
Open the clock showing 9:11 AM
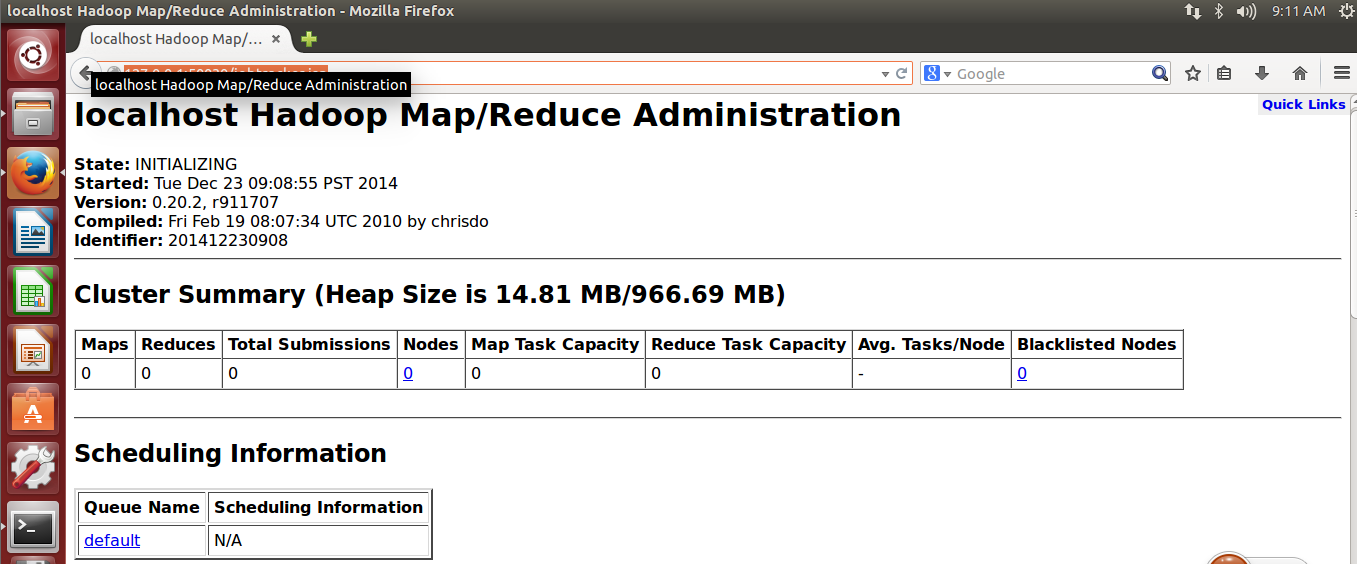[1298, 11]
